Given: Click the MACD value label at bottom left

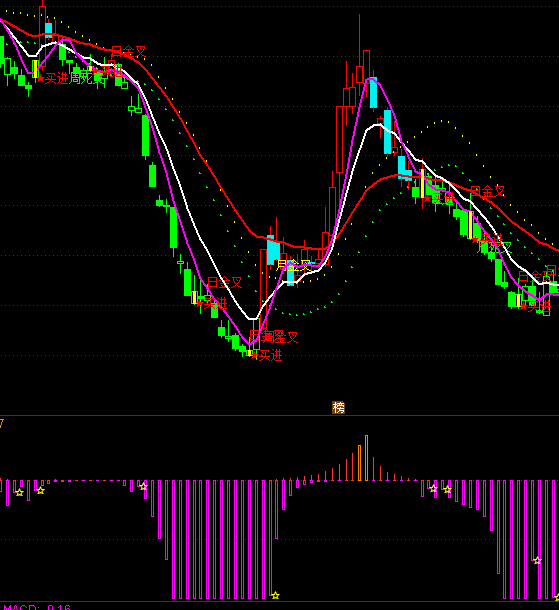Looking at the screenshot, I should [x=37, y=607].
